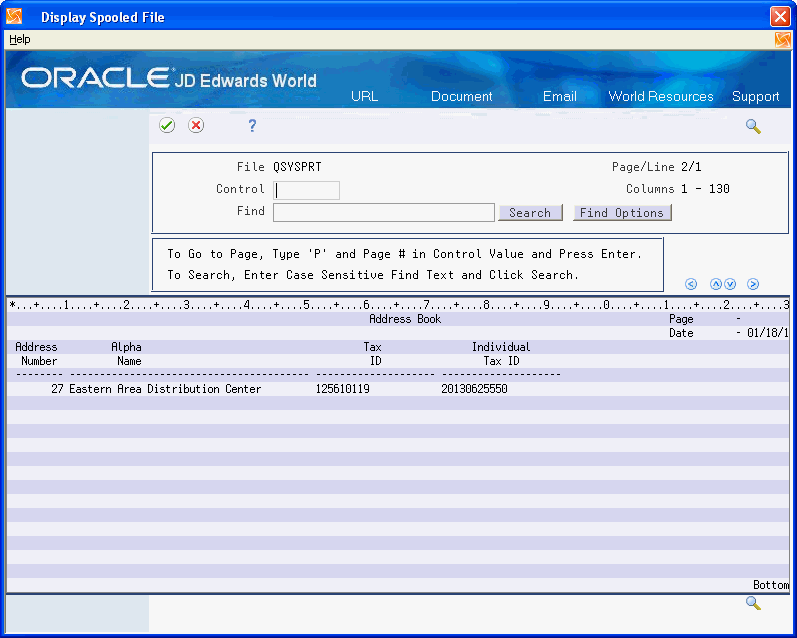
Task: Open the Email link in banner
Action: point(560,96)
